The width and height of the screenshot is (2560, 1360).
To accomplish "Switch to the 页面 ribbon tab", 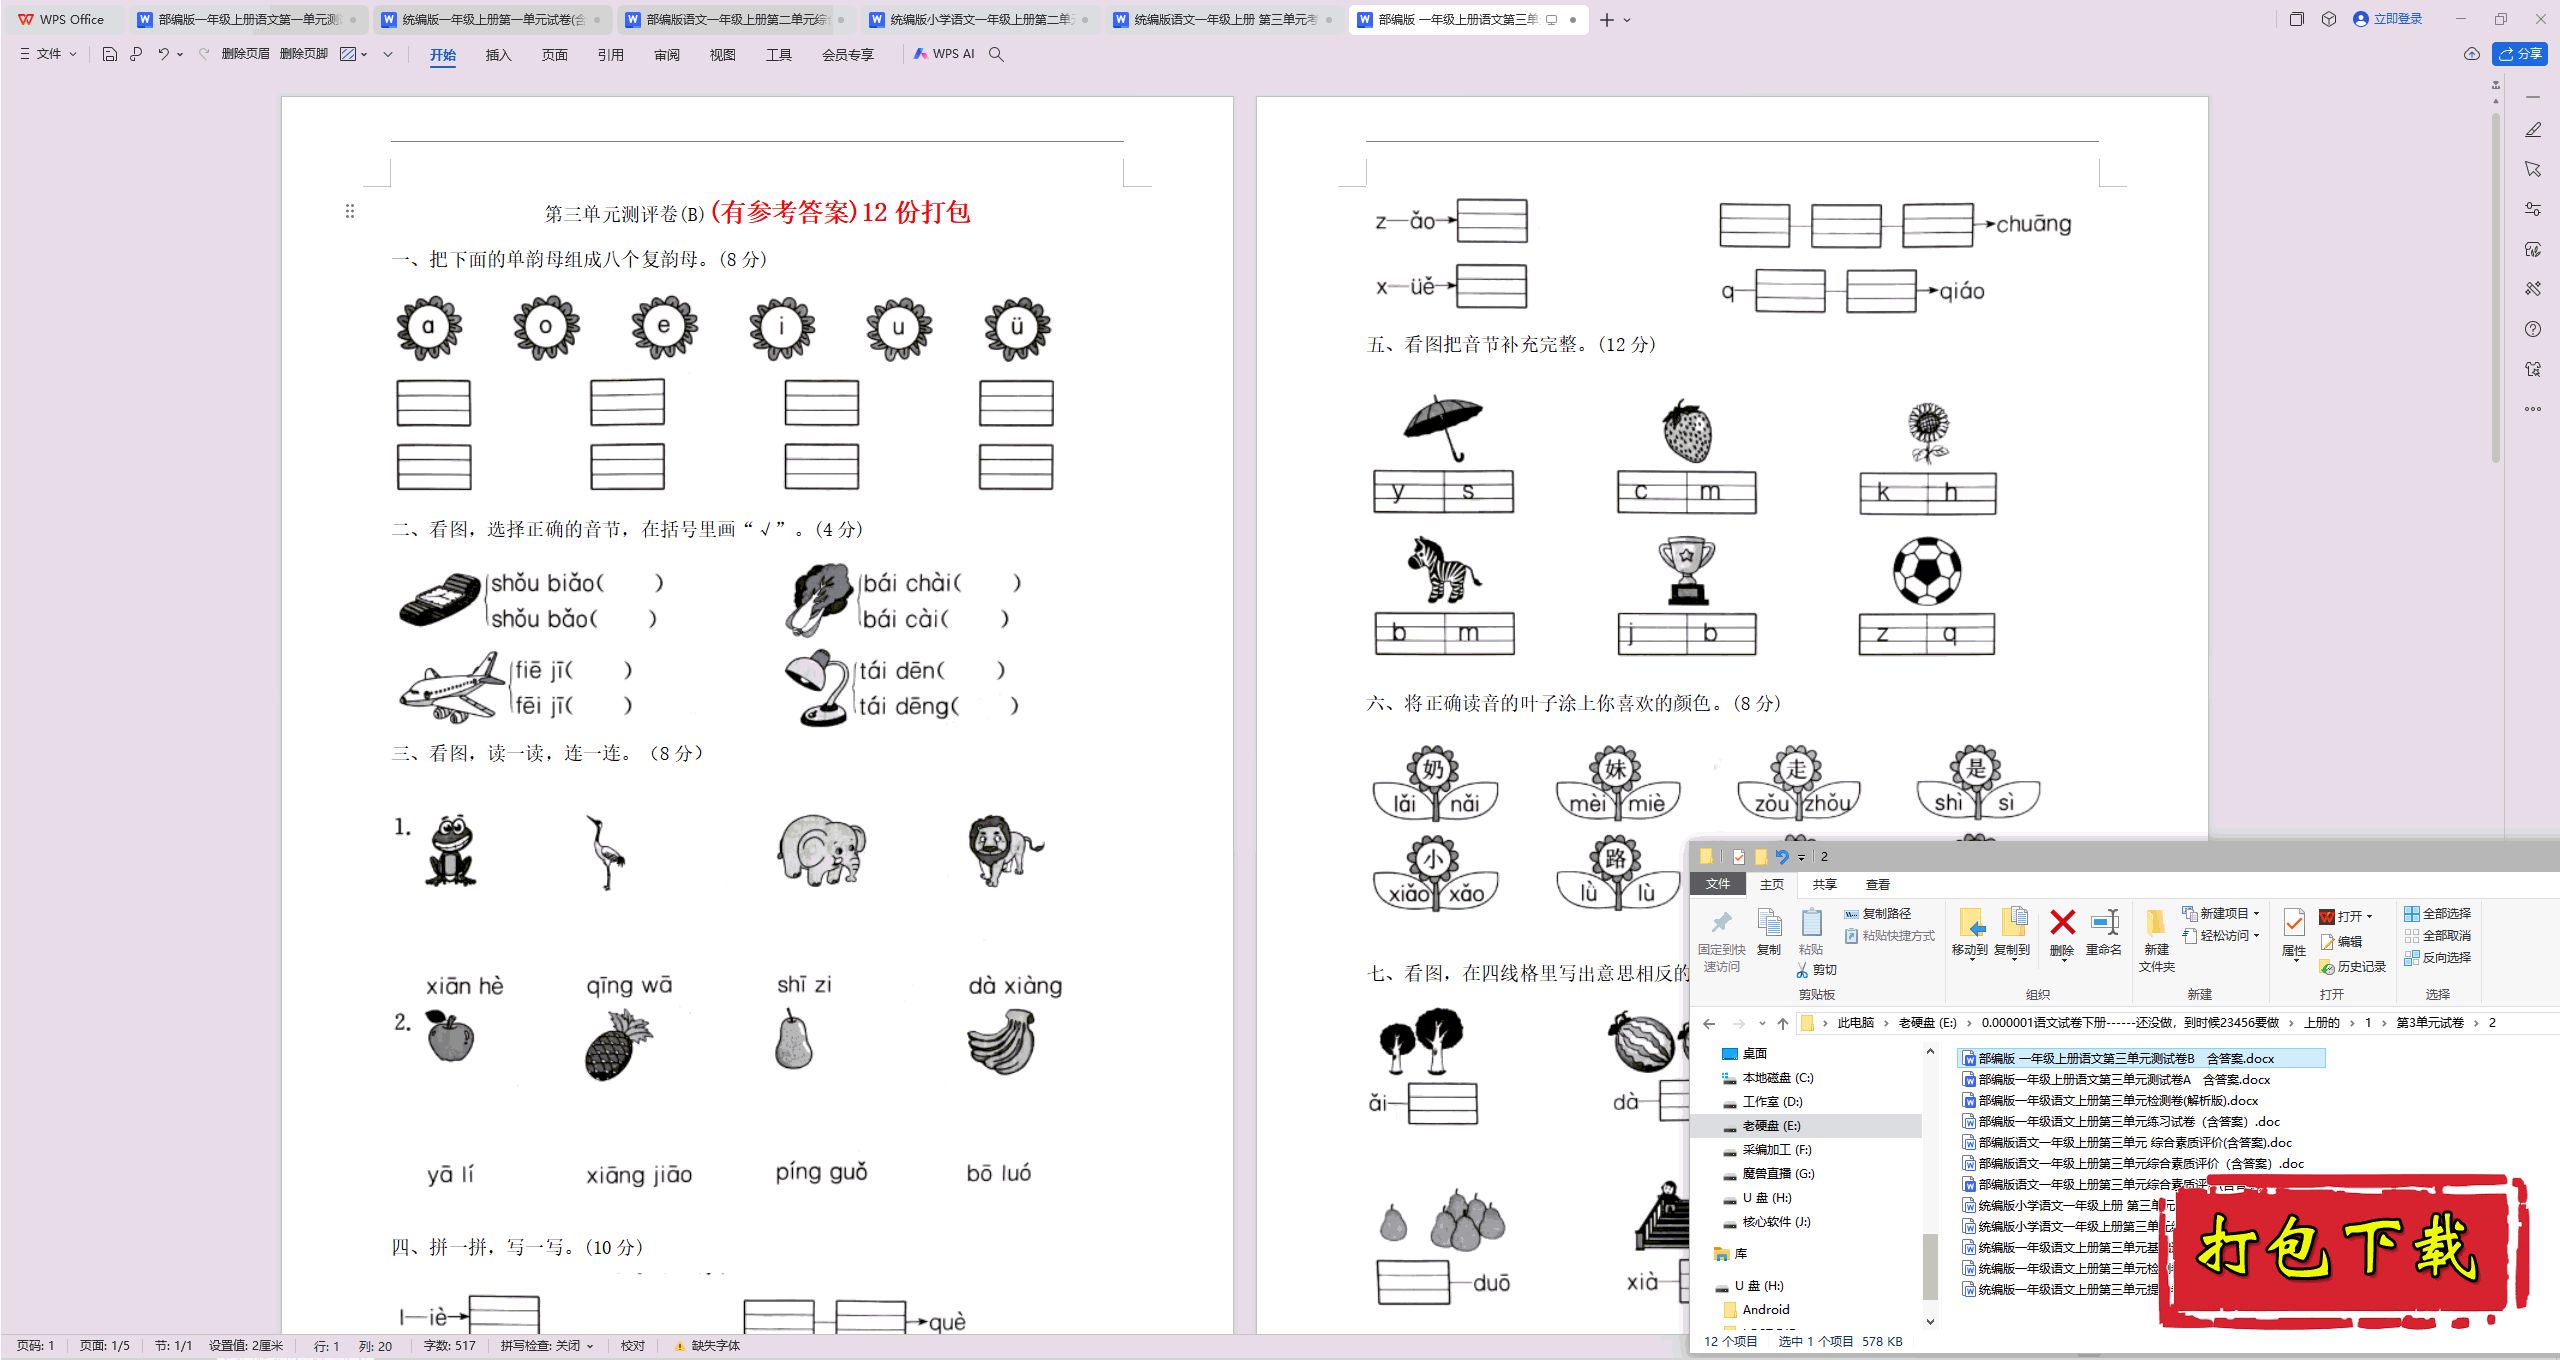I will click(554, 55).
